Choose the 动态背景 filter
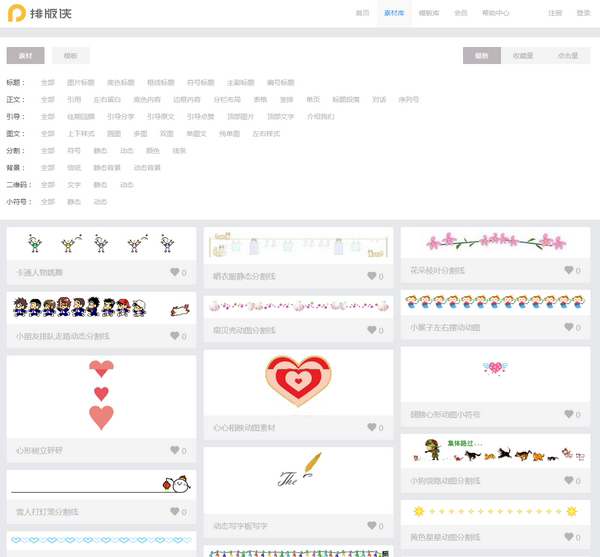 click(147, 168)
